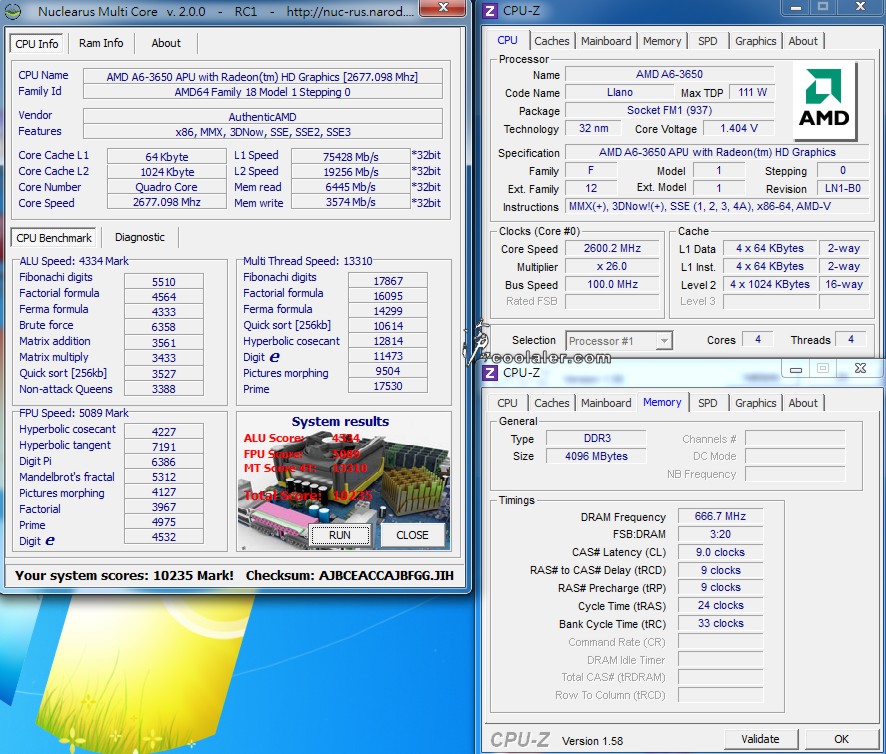Click the OK button in CPU-Z

click(841, 739)
